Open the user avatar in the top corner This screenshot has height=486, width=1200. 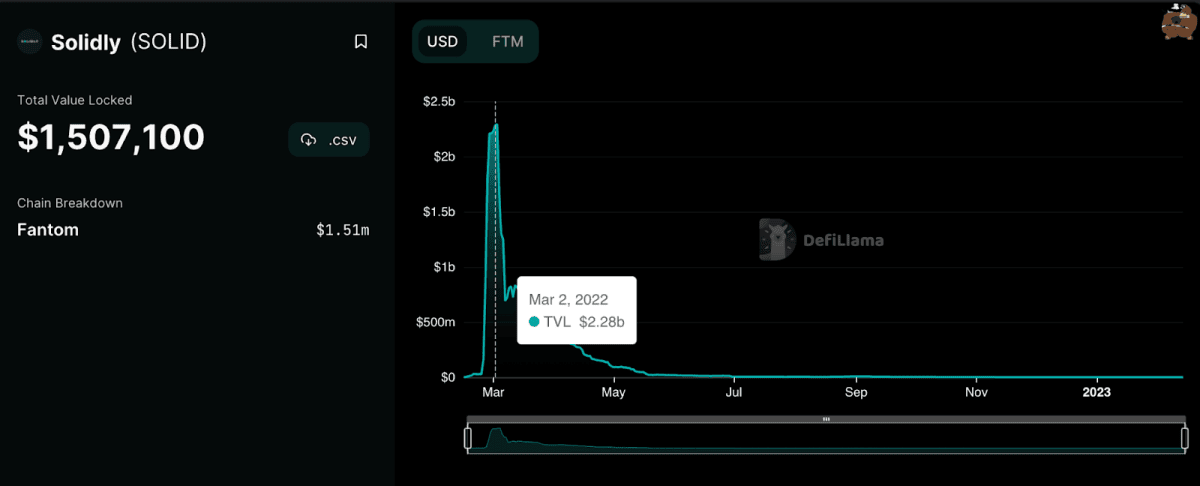[x=1177, y=21]
